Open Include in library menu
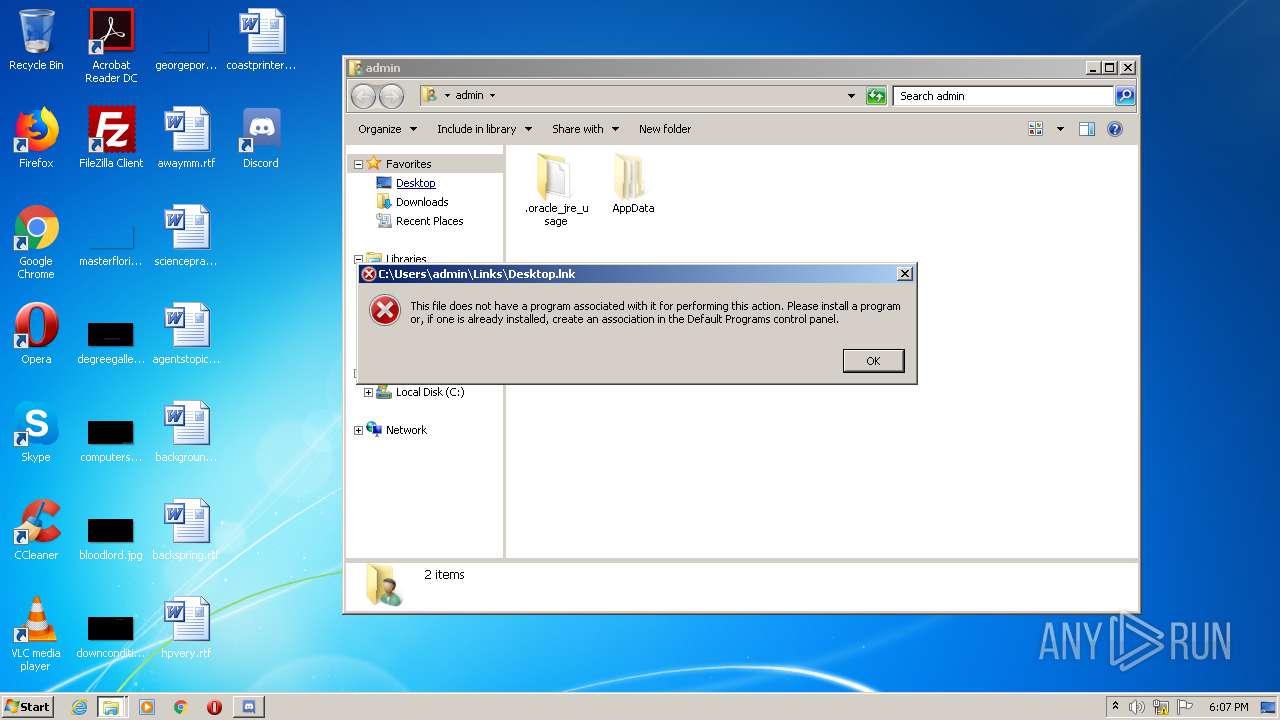This screenshot has width=1280, height=720. coord(484,129)
